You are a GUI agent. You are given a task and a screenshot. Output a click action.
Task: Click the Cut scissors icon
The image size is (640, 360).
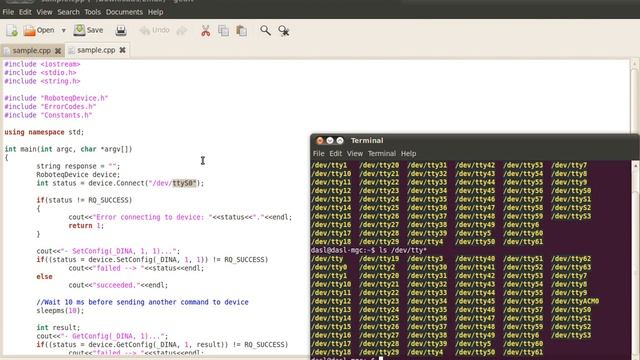[x=206, y=31]
